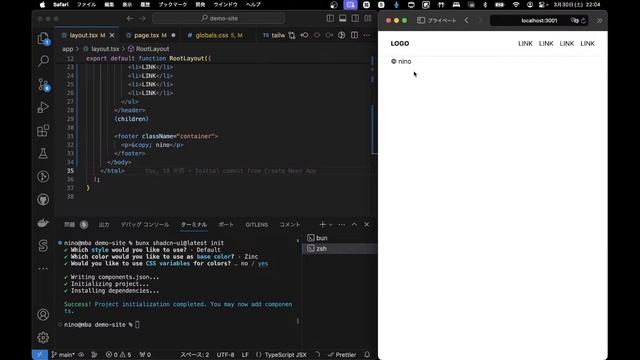
Task: Open the Source Control view
Action: click(43, 84)
